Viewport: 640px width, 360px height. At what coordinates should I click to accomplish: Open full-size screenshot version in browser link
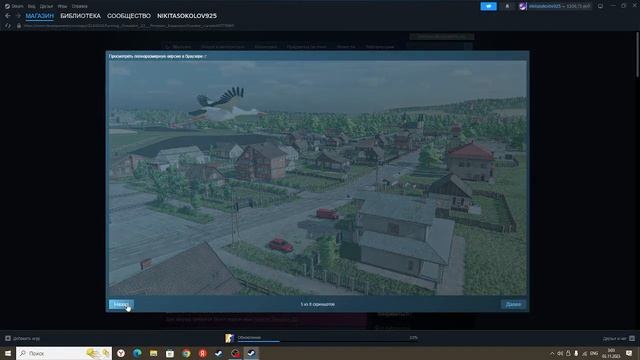point(158,56)
